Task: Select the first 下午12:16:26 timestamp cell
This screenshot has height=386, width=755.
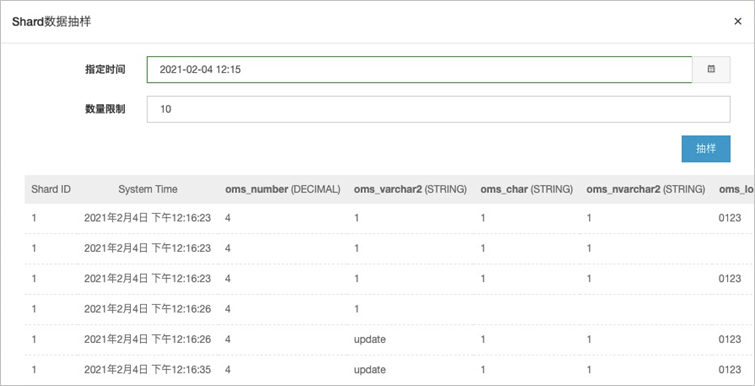Action: [147, 309]
